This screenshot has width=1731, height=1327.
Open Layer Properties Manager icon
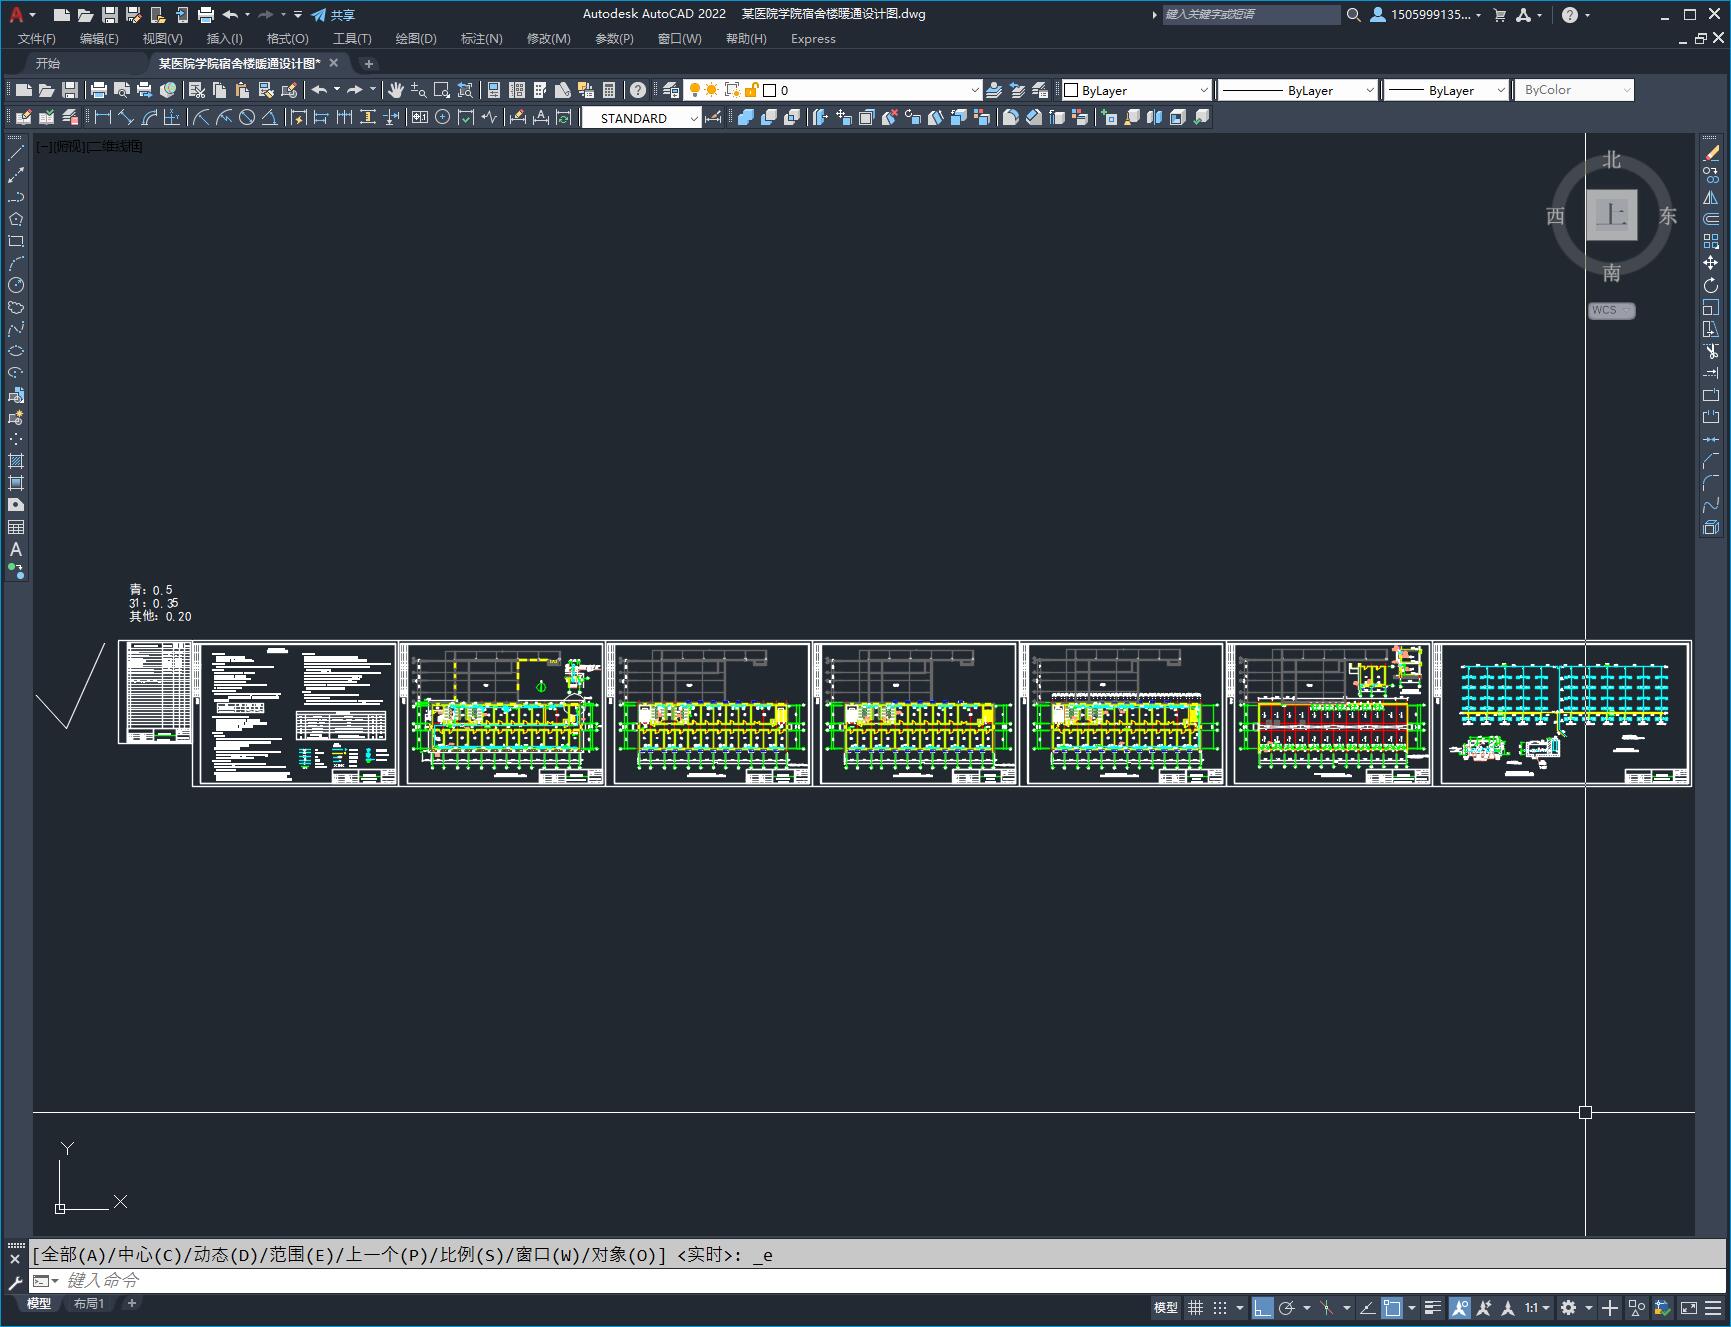[671, 90]
